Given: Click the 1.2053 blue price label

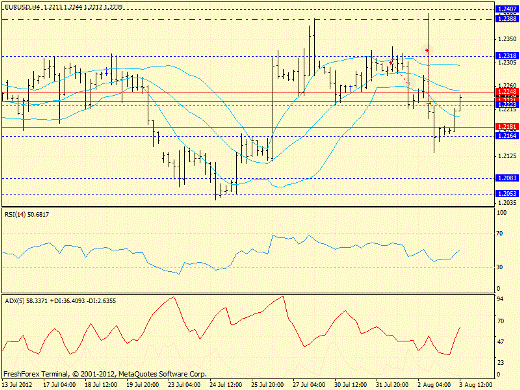Looking at the screenshot, I should coord(507,193).
